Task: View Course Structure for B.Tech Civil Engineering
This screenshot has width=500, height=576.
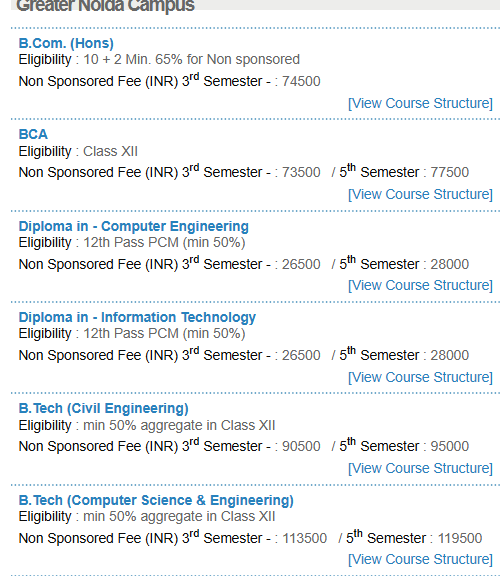Action: tap(420, 468)
